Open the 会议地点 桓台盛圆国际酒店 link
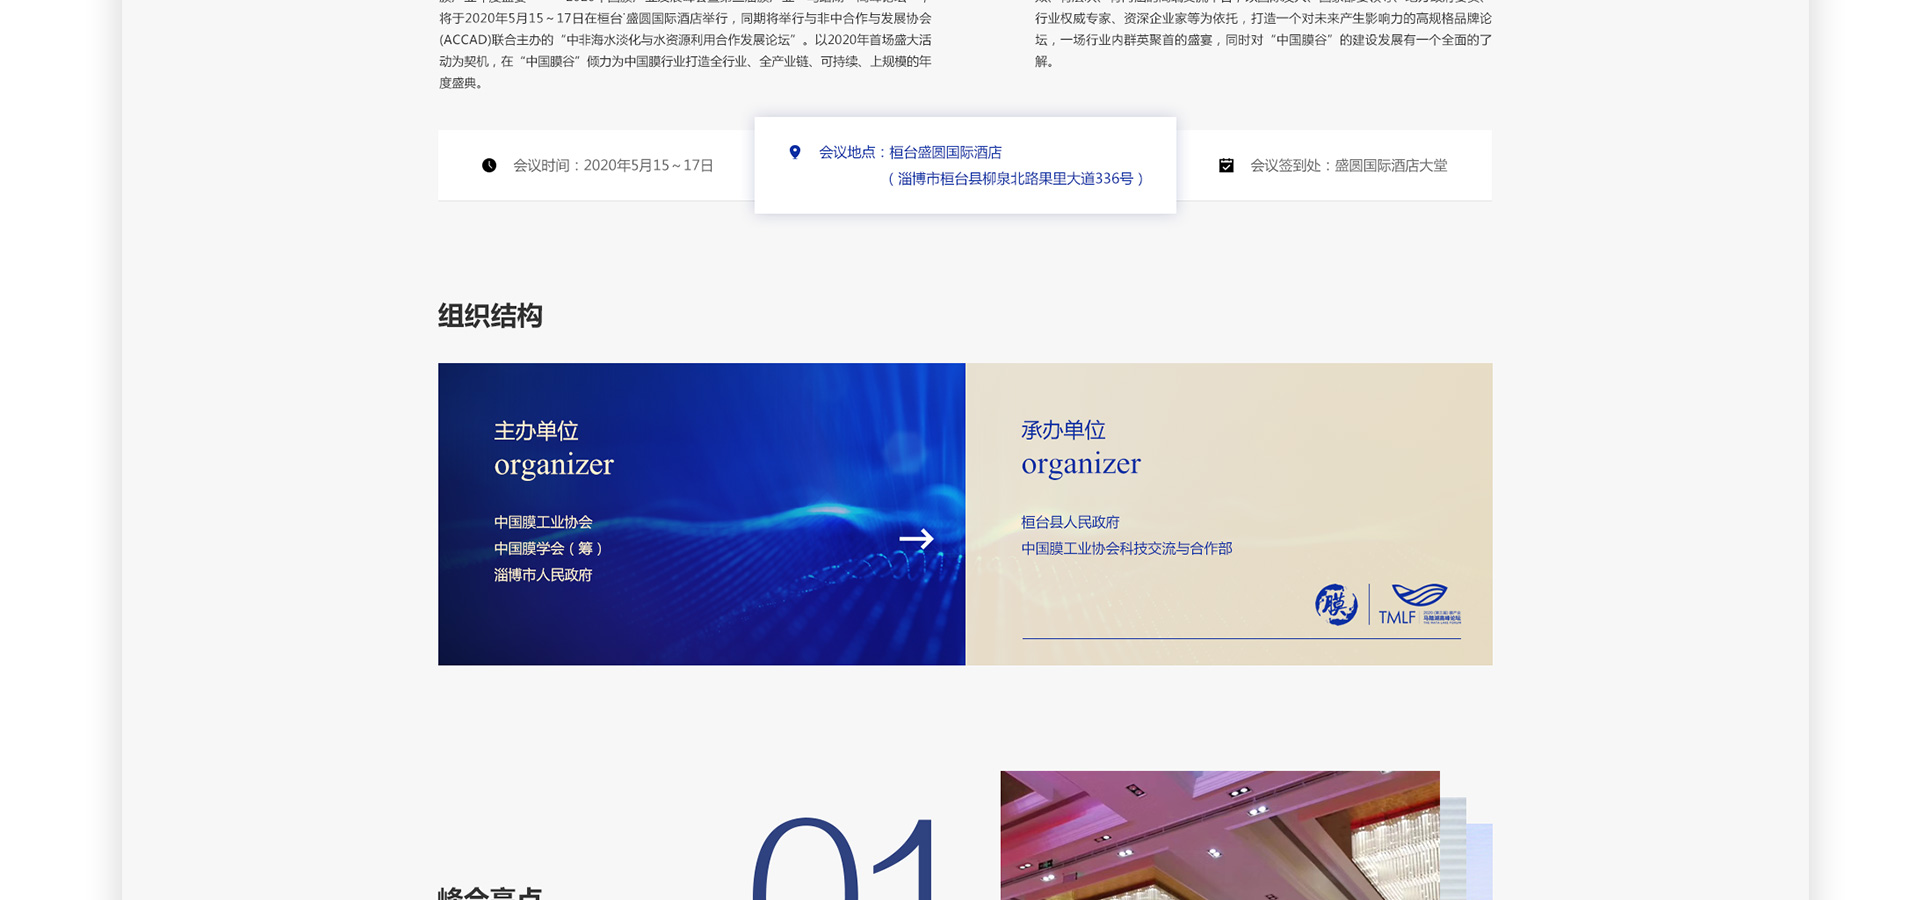This screenshot has height=900, width=1920. pos(910,152)
